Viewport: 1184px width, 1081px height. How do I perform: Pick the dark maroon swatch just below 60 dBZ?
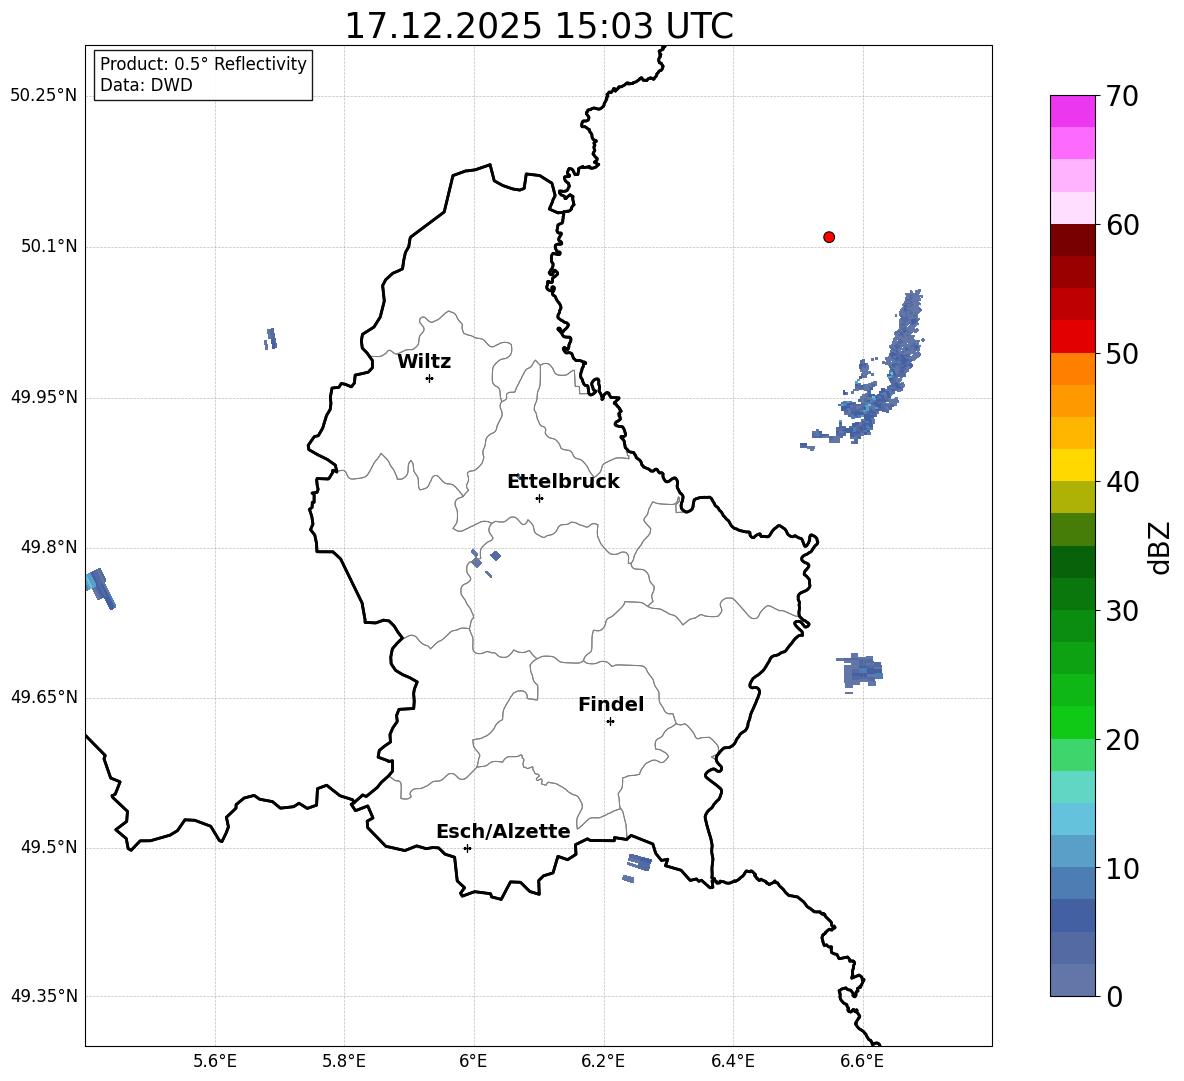pos(1072,240)
